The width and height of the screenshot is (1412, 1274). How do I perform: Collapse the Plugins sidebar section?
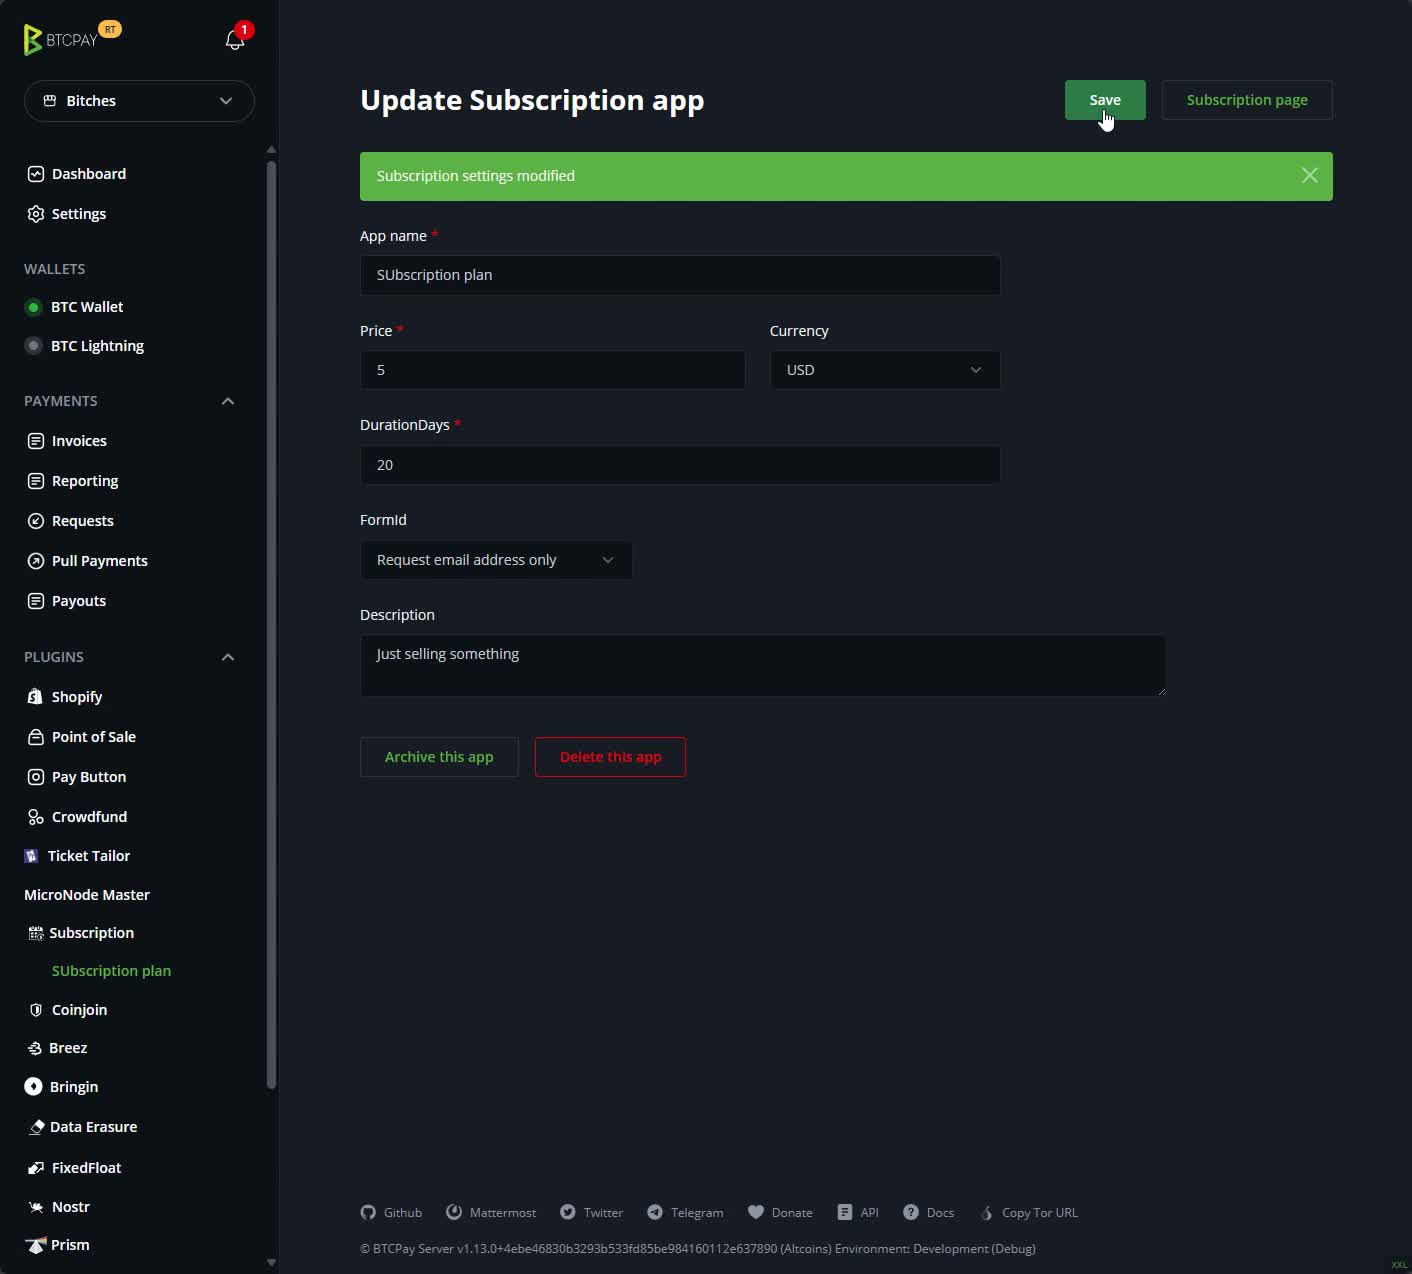pos(228,657)
